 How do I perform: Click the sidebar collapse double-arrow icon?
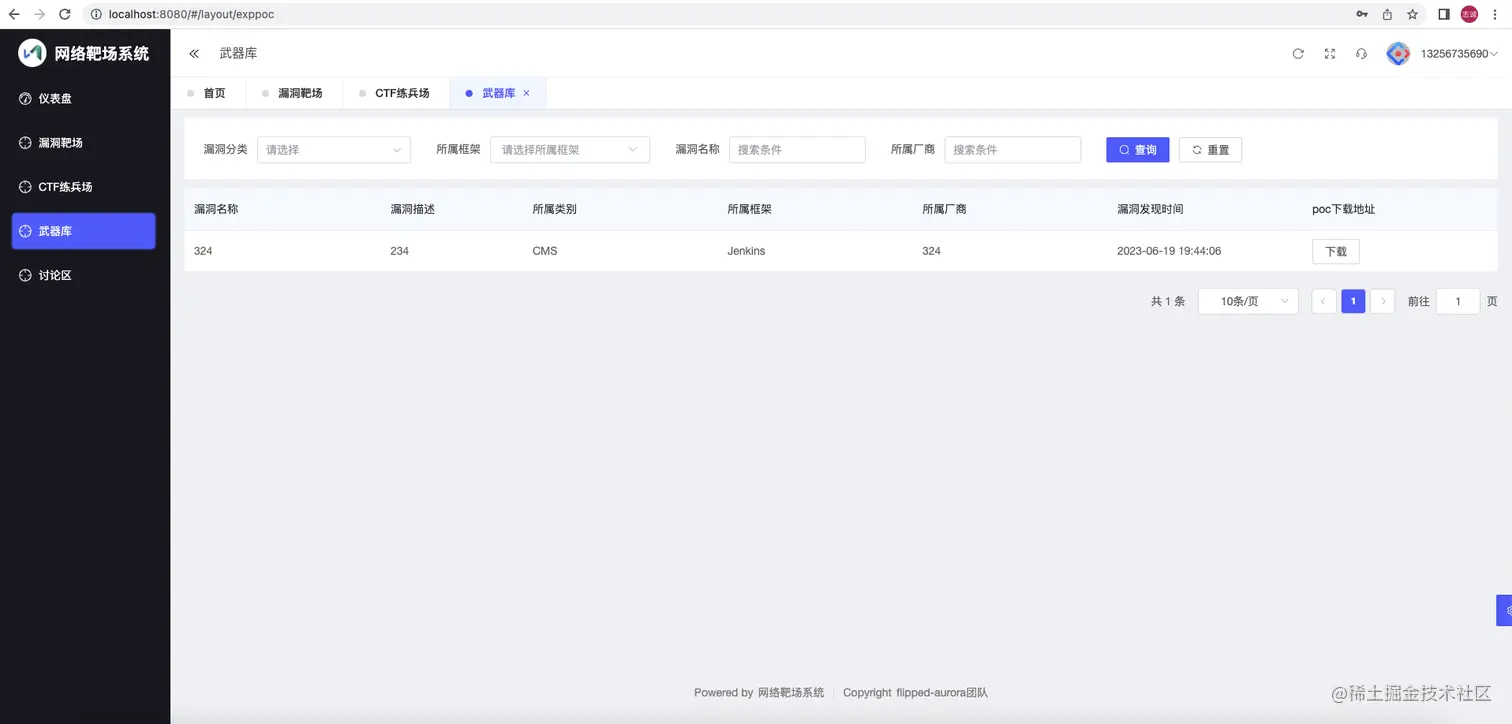click(x=194, y=53)
